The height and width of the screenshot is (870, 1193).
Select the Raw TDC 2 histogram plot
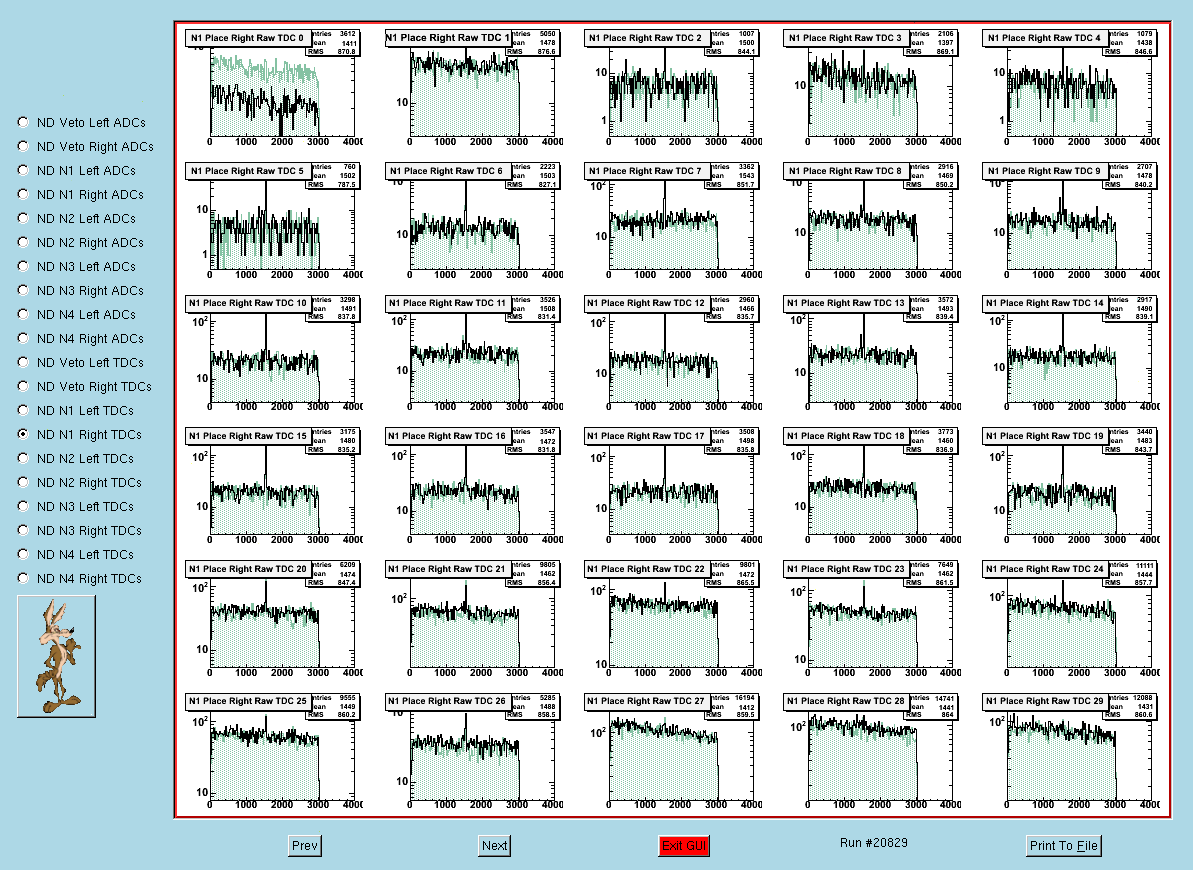pos(673,88)
